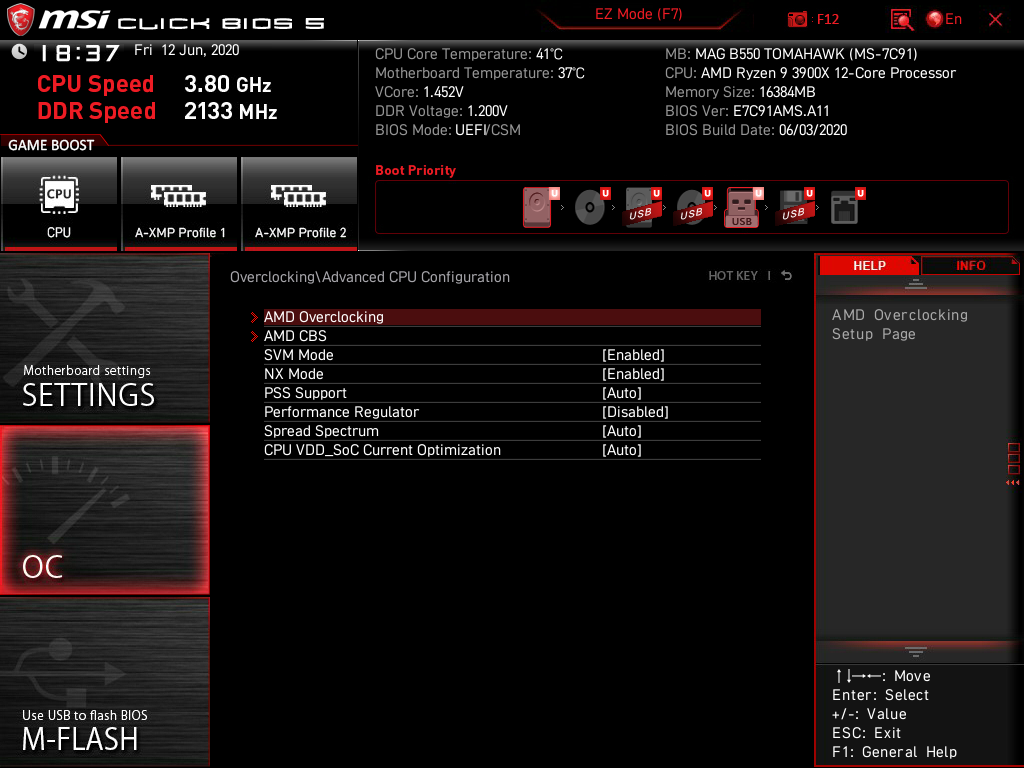Screen dimensions: 1024x768
Task: Select the hard disk boot device icon
Action: (x=539, y=207)
